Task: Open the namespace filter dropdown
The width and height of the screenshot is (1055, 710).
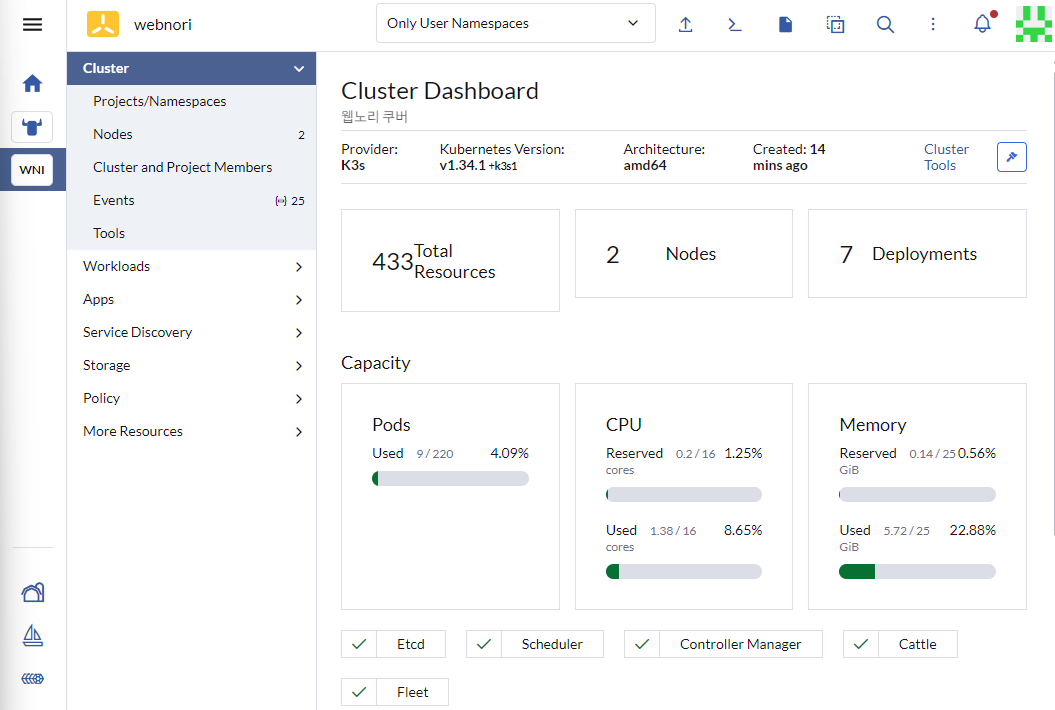Action: click(x=515, y=23)
